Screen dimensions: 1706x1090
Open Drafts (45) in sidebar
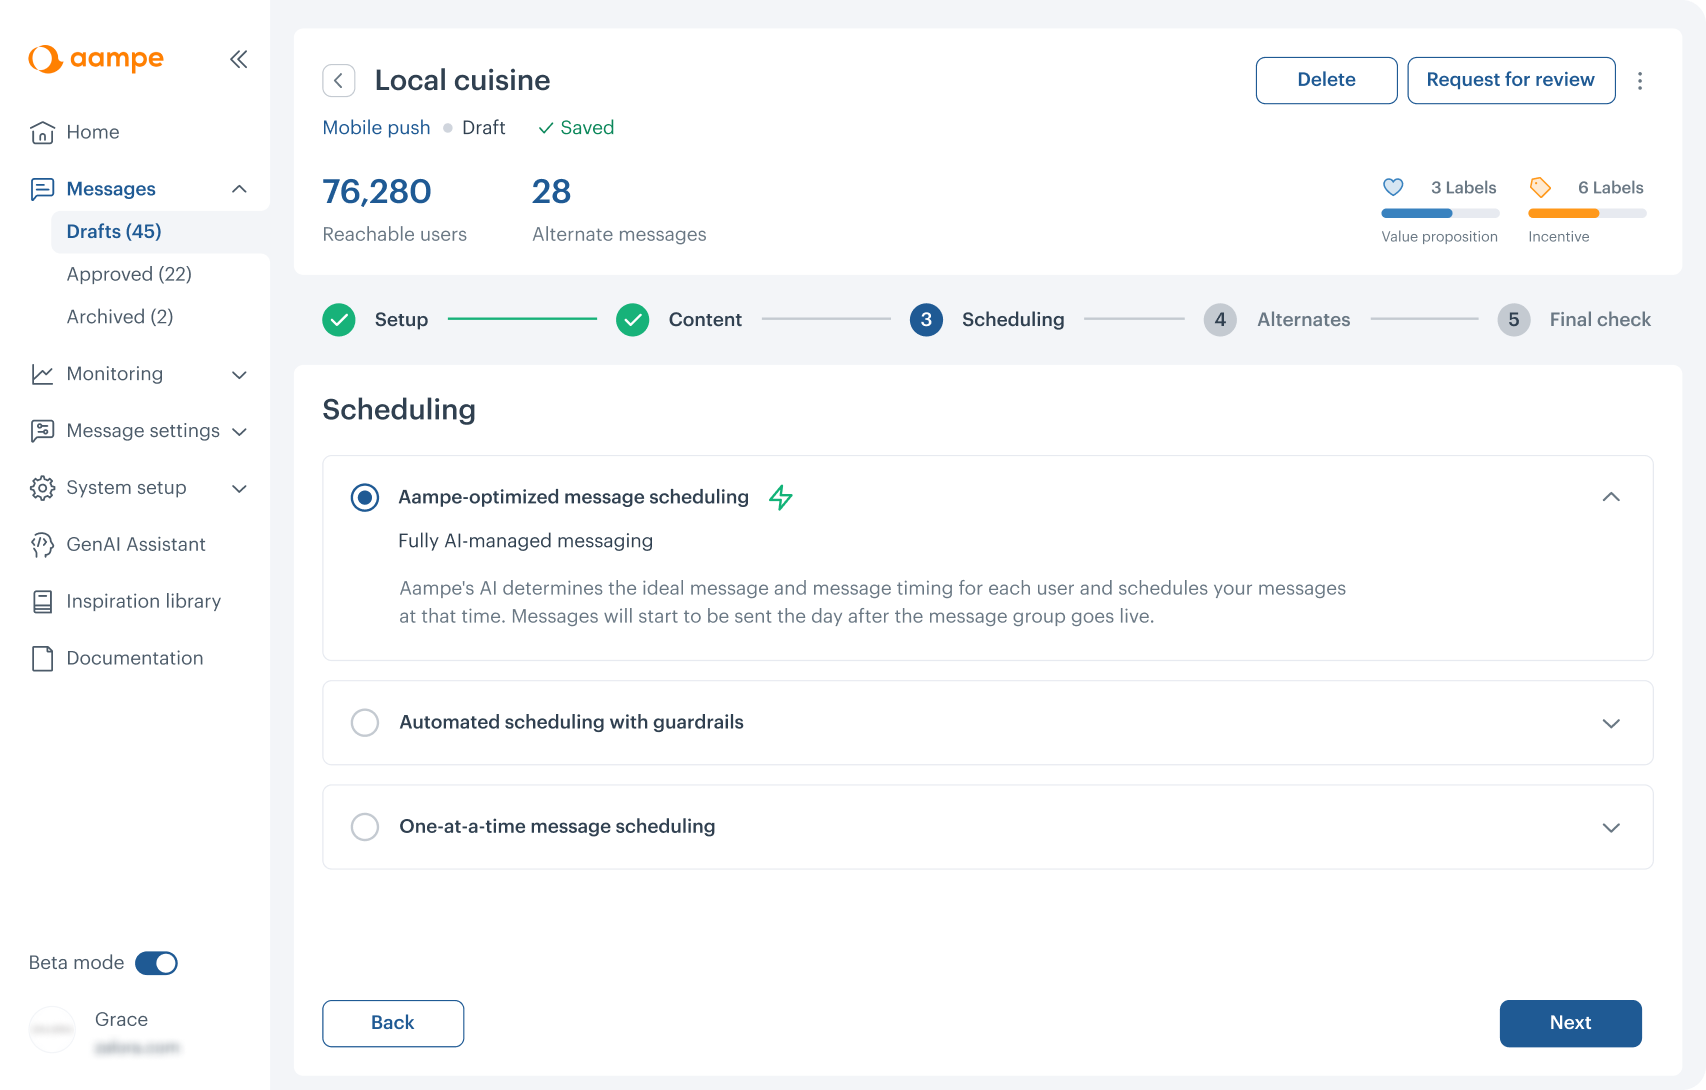pos(160,232)
